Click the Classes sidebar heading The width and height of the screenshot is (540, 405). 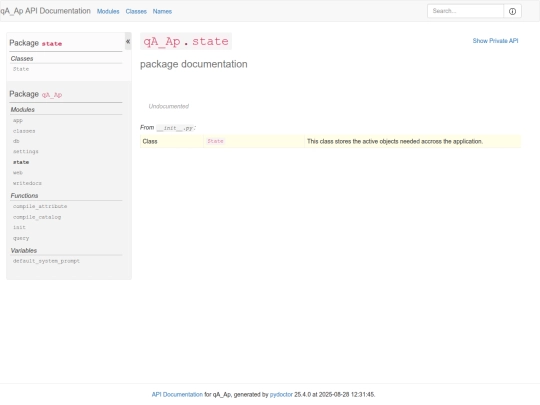click(22, 59)
